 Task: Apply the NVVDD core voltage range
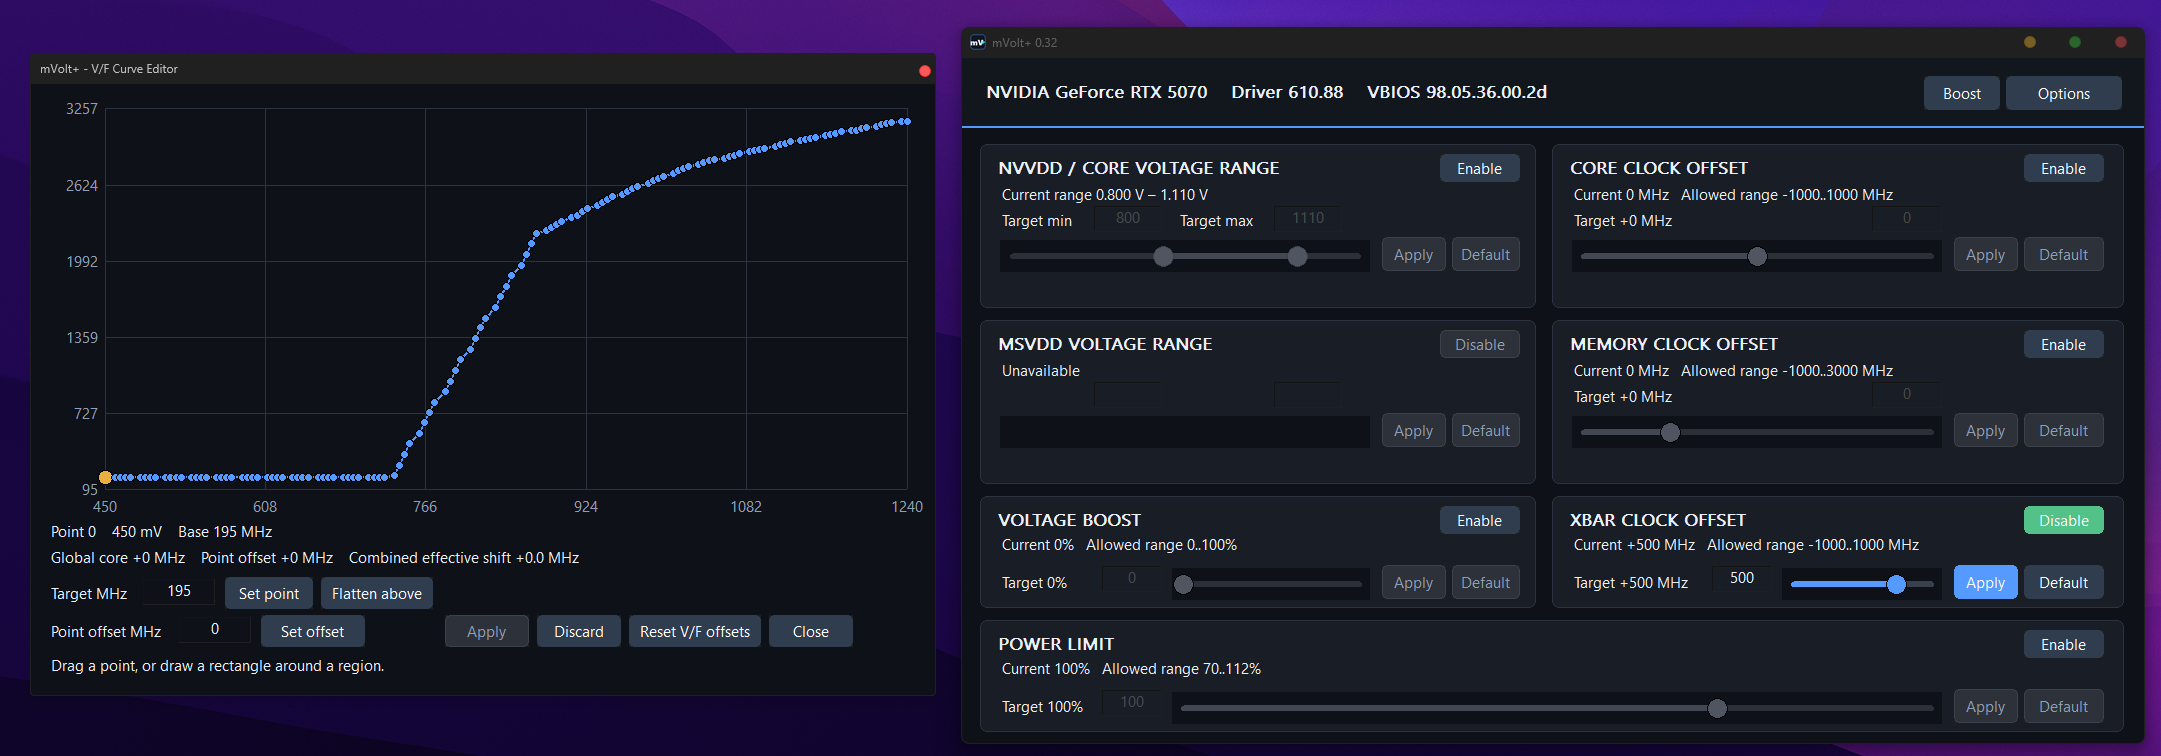click(x=1414, y=254)
